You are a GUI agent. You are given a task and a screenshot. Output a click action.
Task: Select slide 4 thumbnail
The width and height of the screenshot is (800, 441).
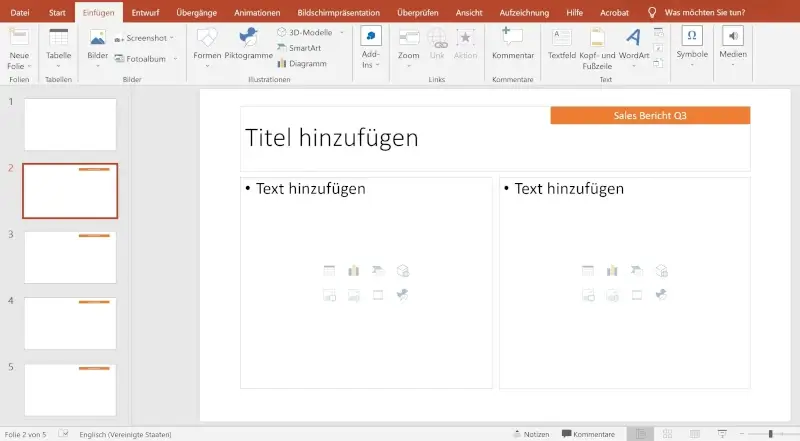[x=70, y=324]
